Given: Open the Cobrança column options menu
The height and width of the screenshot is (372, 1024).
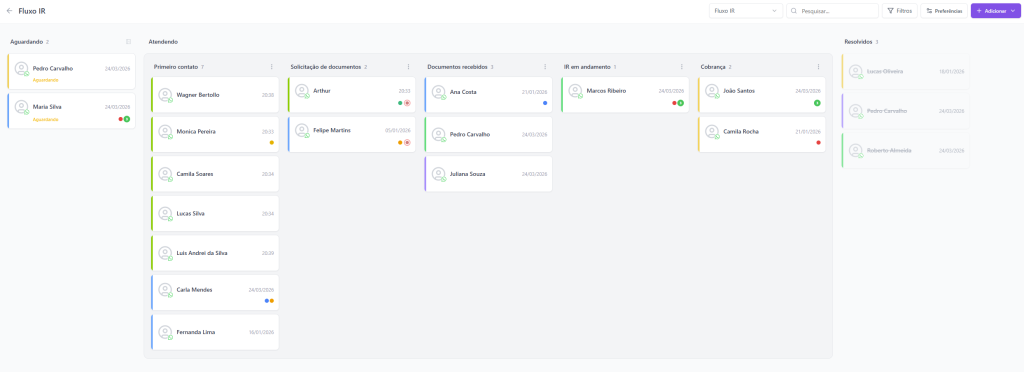Looking at the screenshot, I should tap(818, 67).
